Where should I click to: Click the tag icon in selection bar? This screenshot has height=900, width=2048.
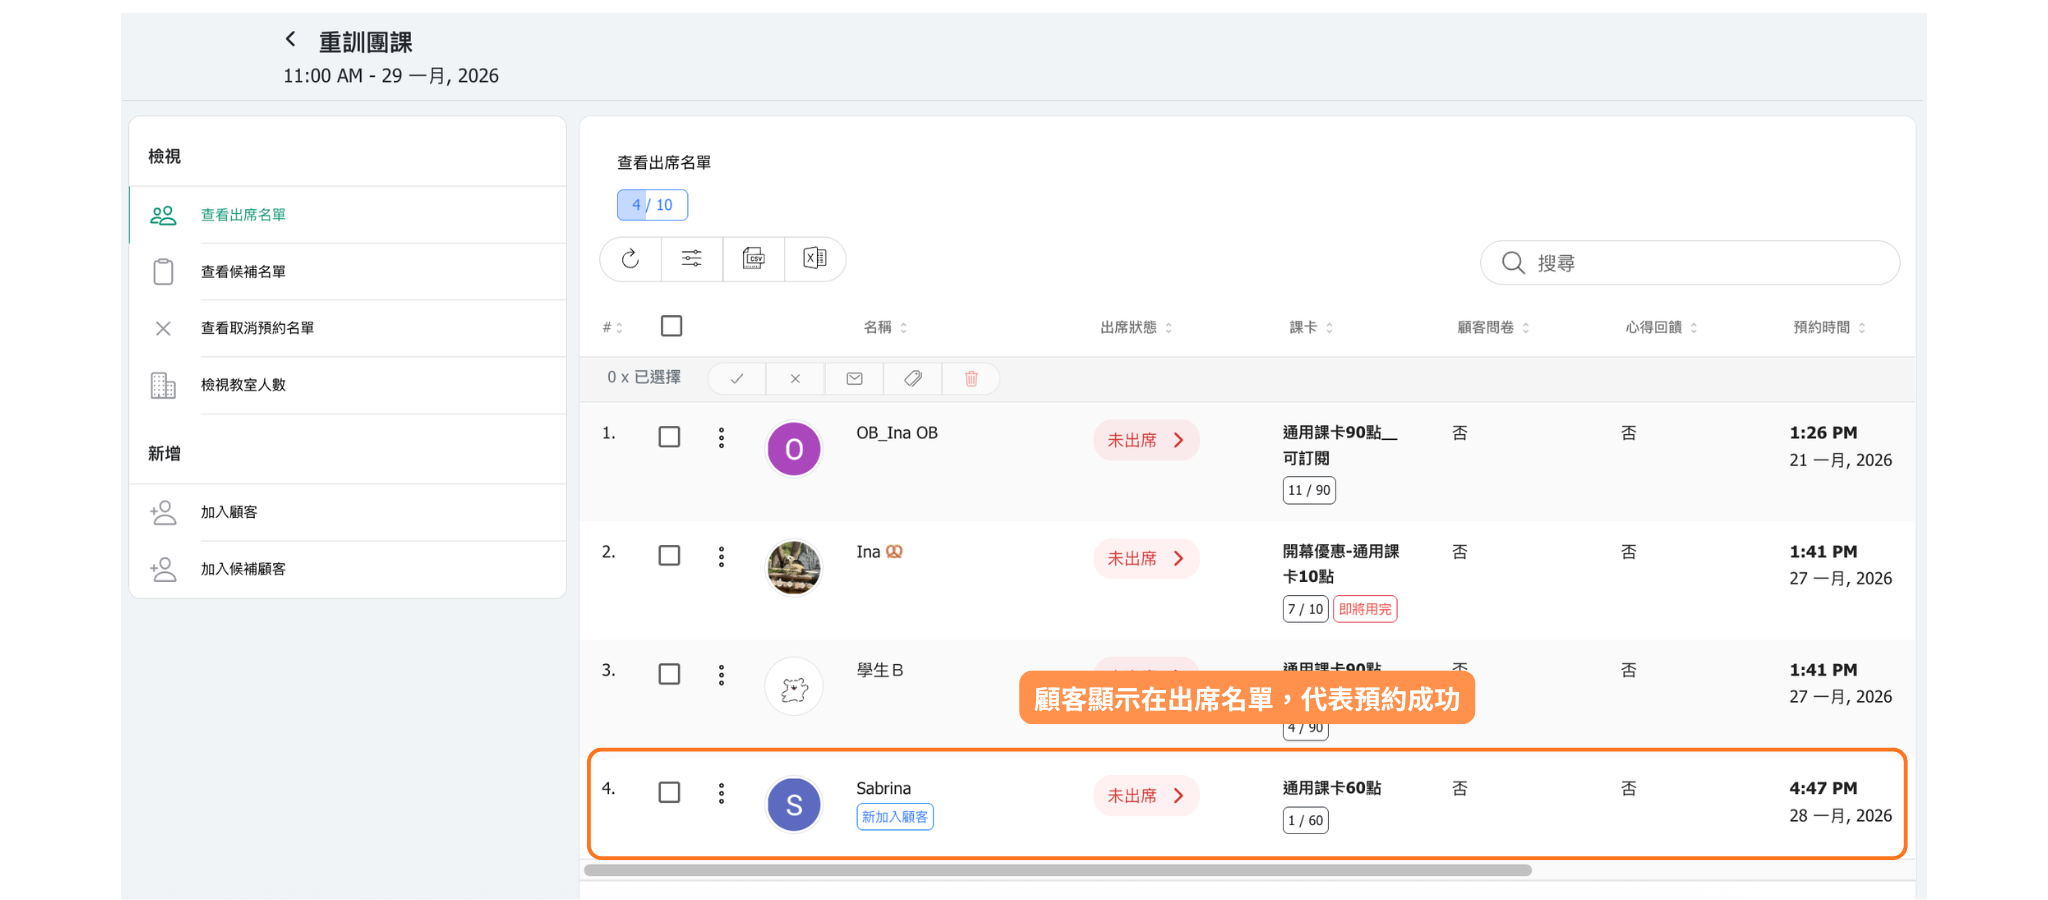click(913, 379)
